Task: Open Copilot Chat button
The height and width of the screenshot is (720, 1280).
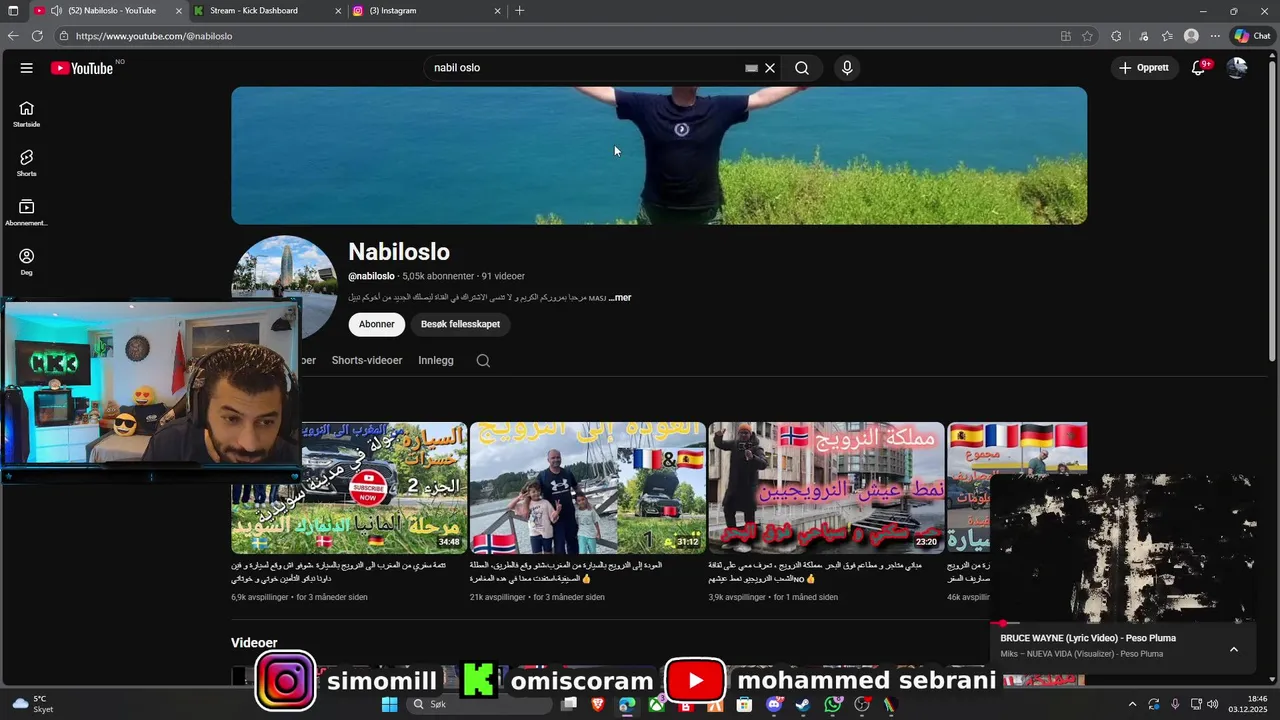Action: [1252, 36]
